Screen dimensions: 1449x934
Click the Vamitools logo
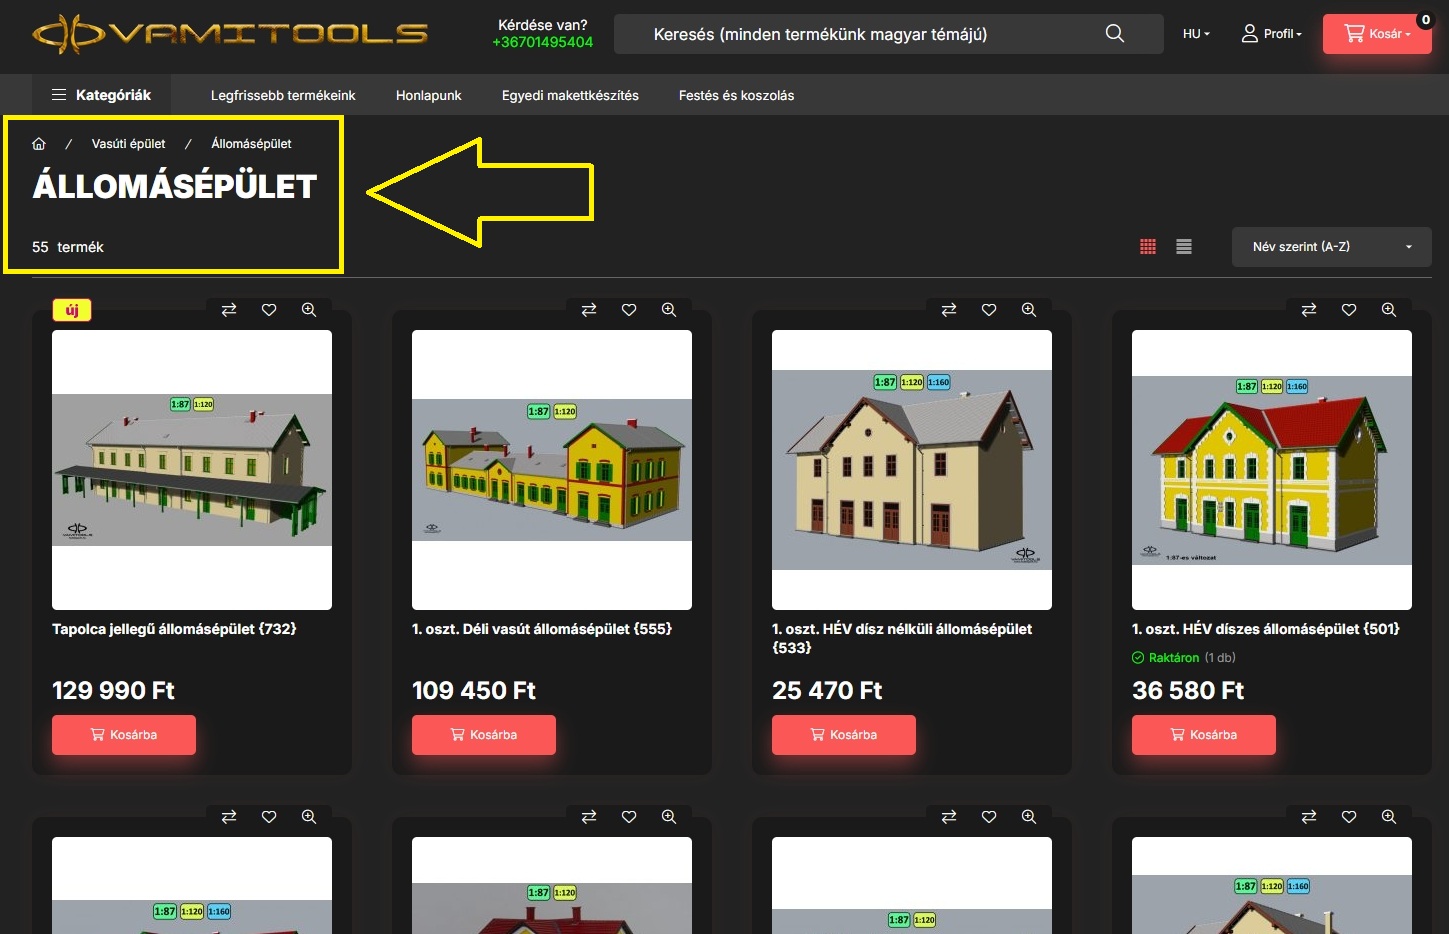pos(230,34)
